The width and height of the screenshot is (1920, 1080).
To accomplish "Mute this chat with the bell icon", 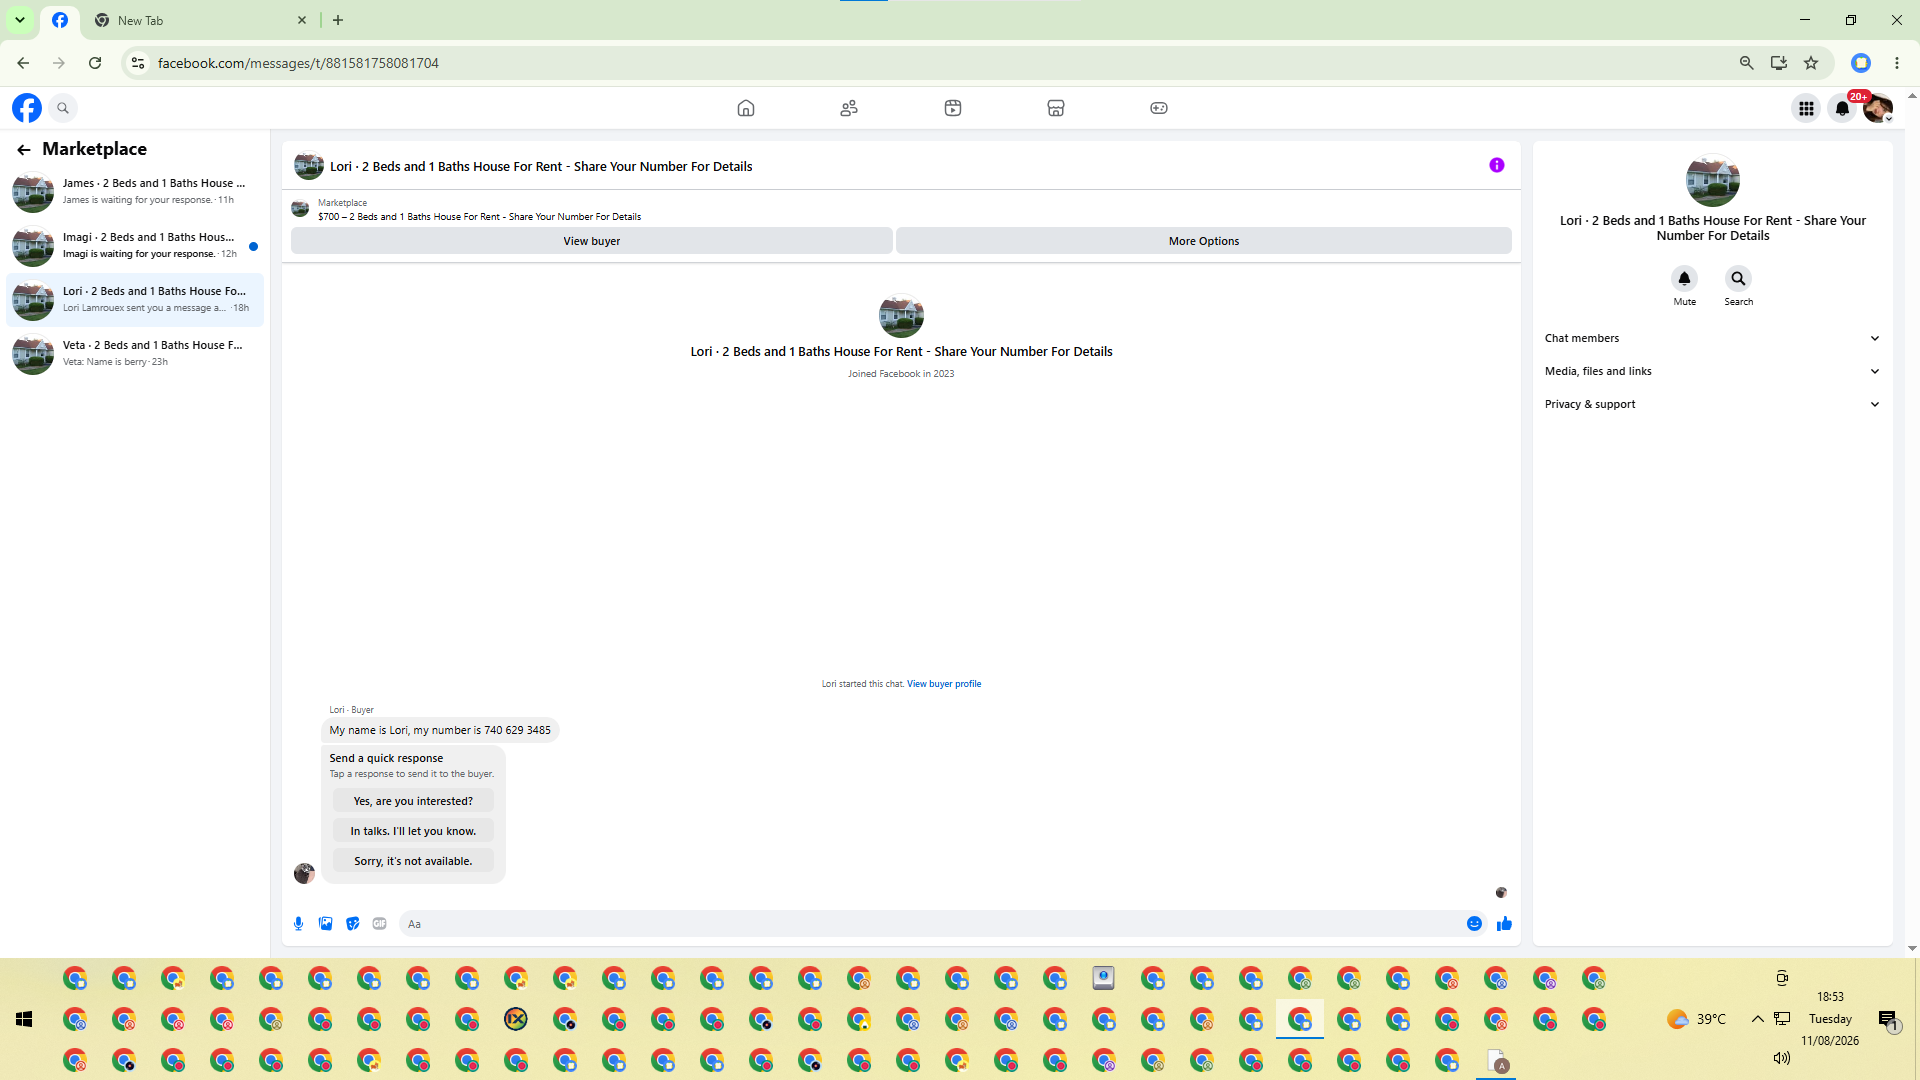I will coord(1685,279).
